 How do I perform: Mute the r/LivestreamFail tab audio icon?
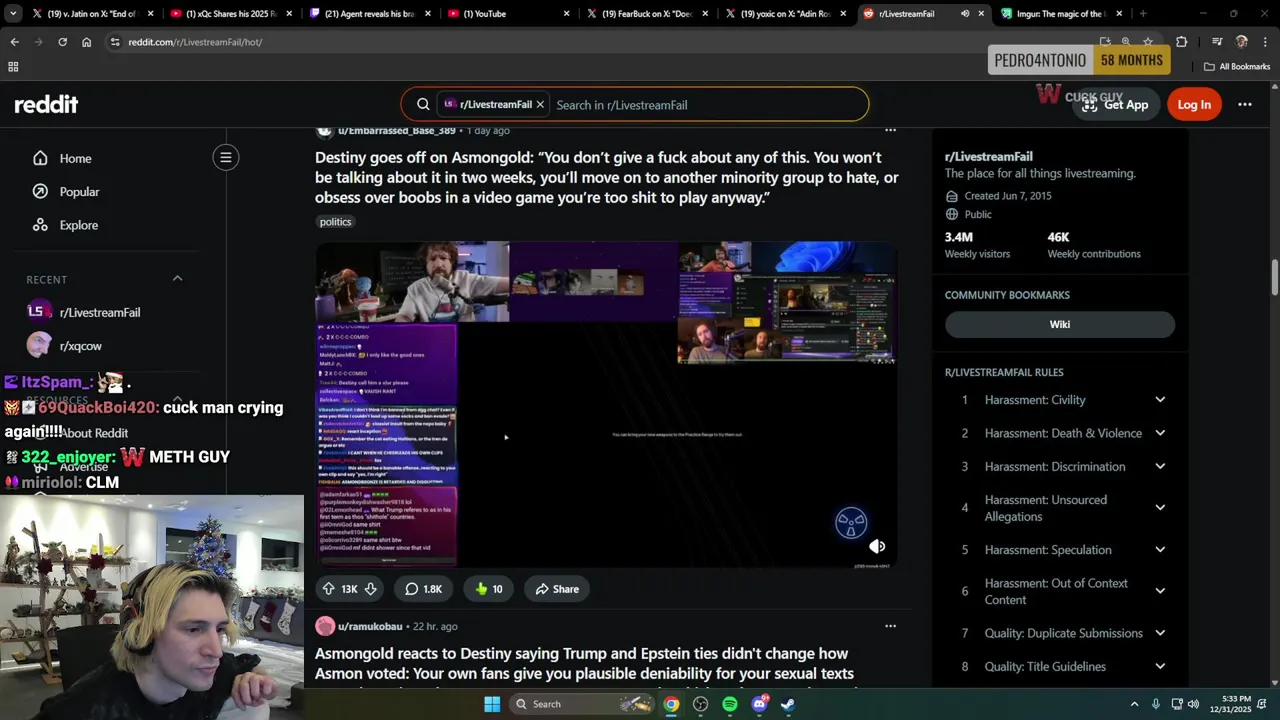(964, 14)
